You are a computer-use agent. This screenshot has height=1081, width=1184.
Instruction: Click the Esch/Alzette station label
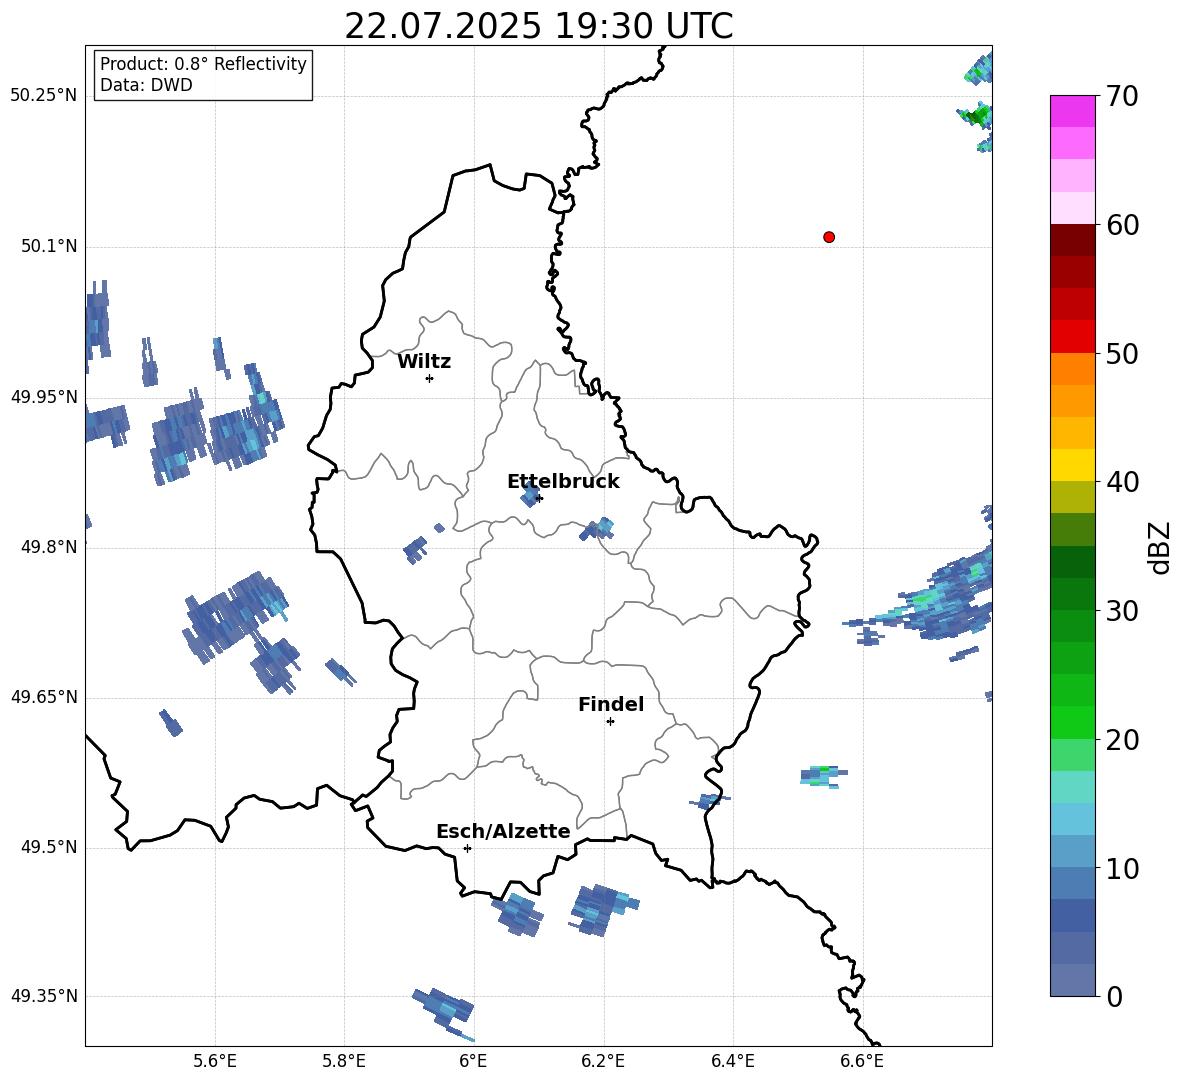(503, 831)
